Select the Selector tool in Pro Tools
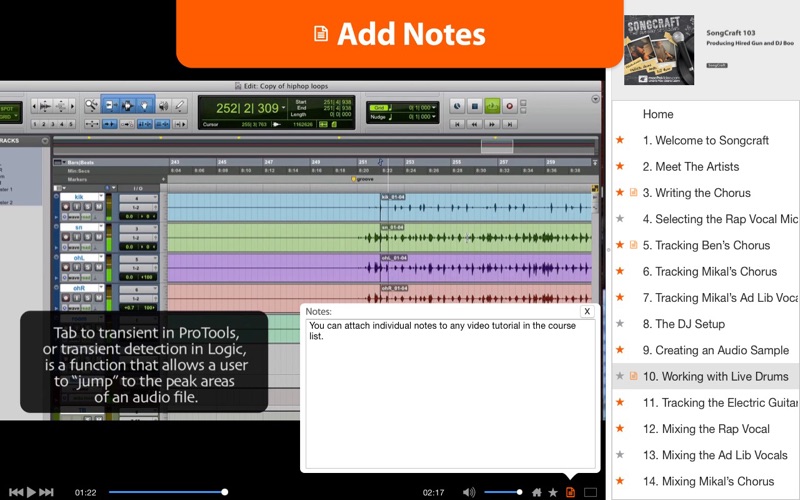The image size is (800, 500). click(x=128, y=106)
